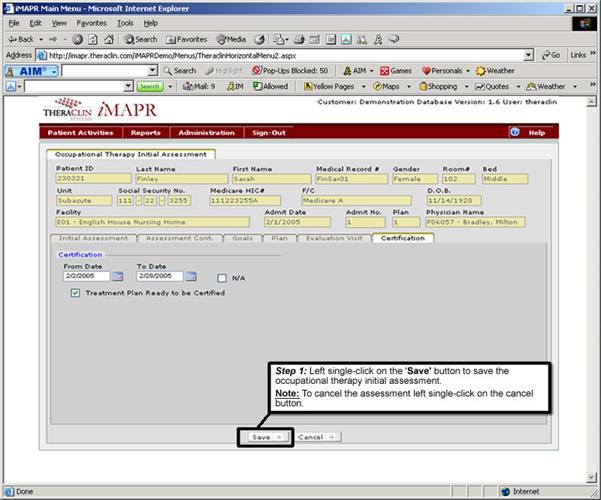Viewport: 601px width, 500px height.
Task: Click the blue Help icon
Action: 514,132
